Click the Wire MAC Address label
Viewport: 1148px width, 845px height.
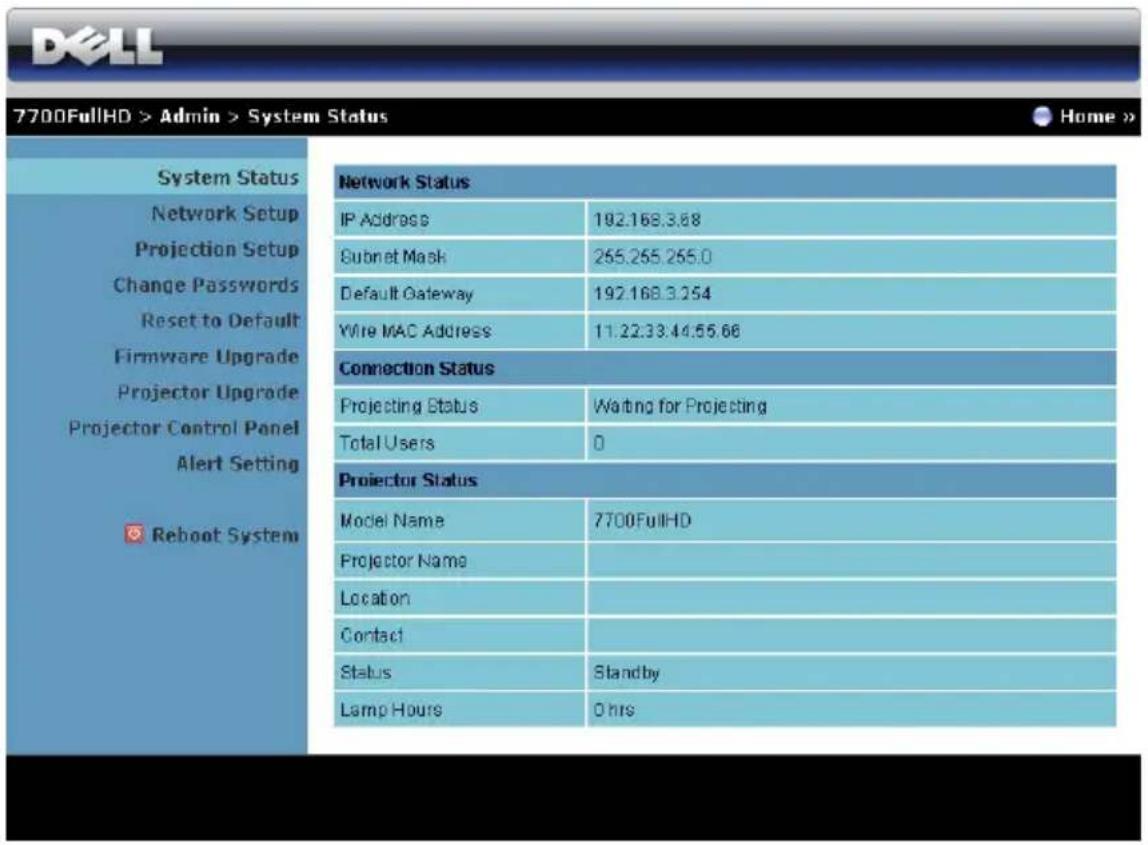[x=415, y=331]
